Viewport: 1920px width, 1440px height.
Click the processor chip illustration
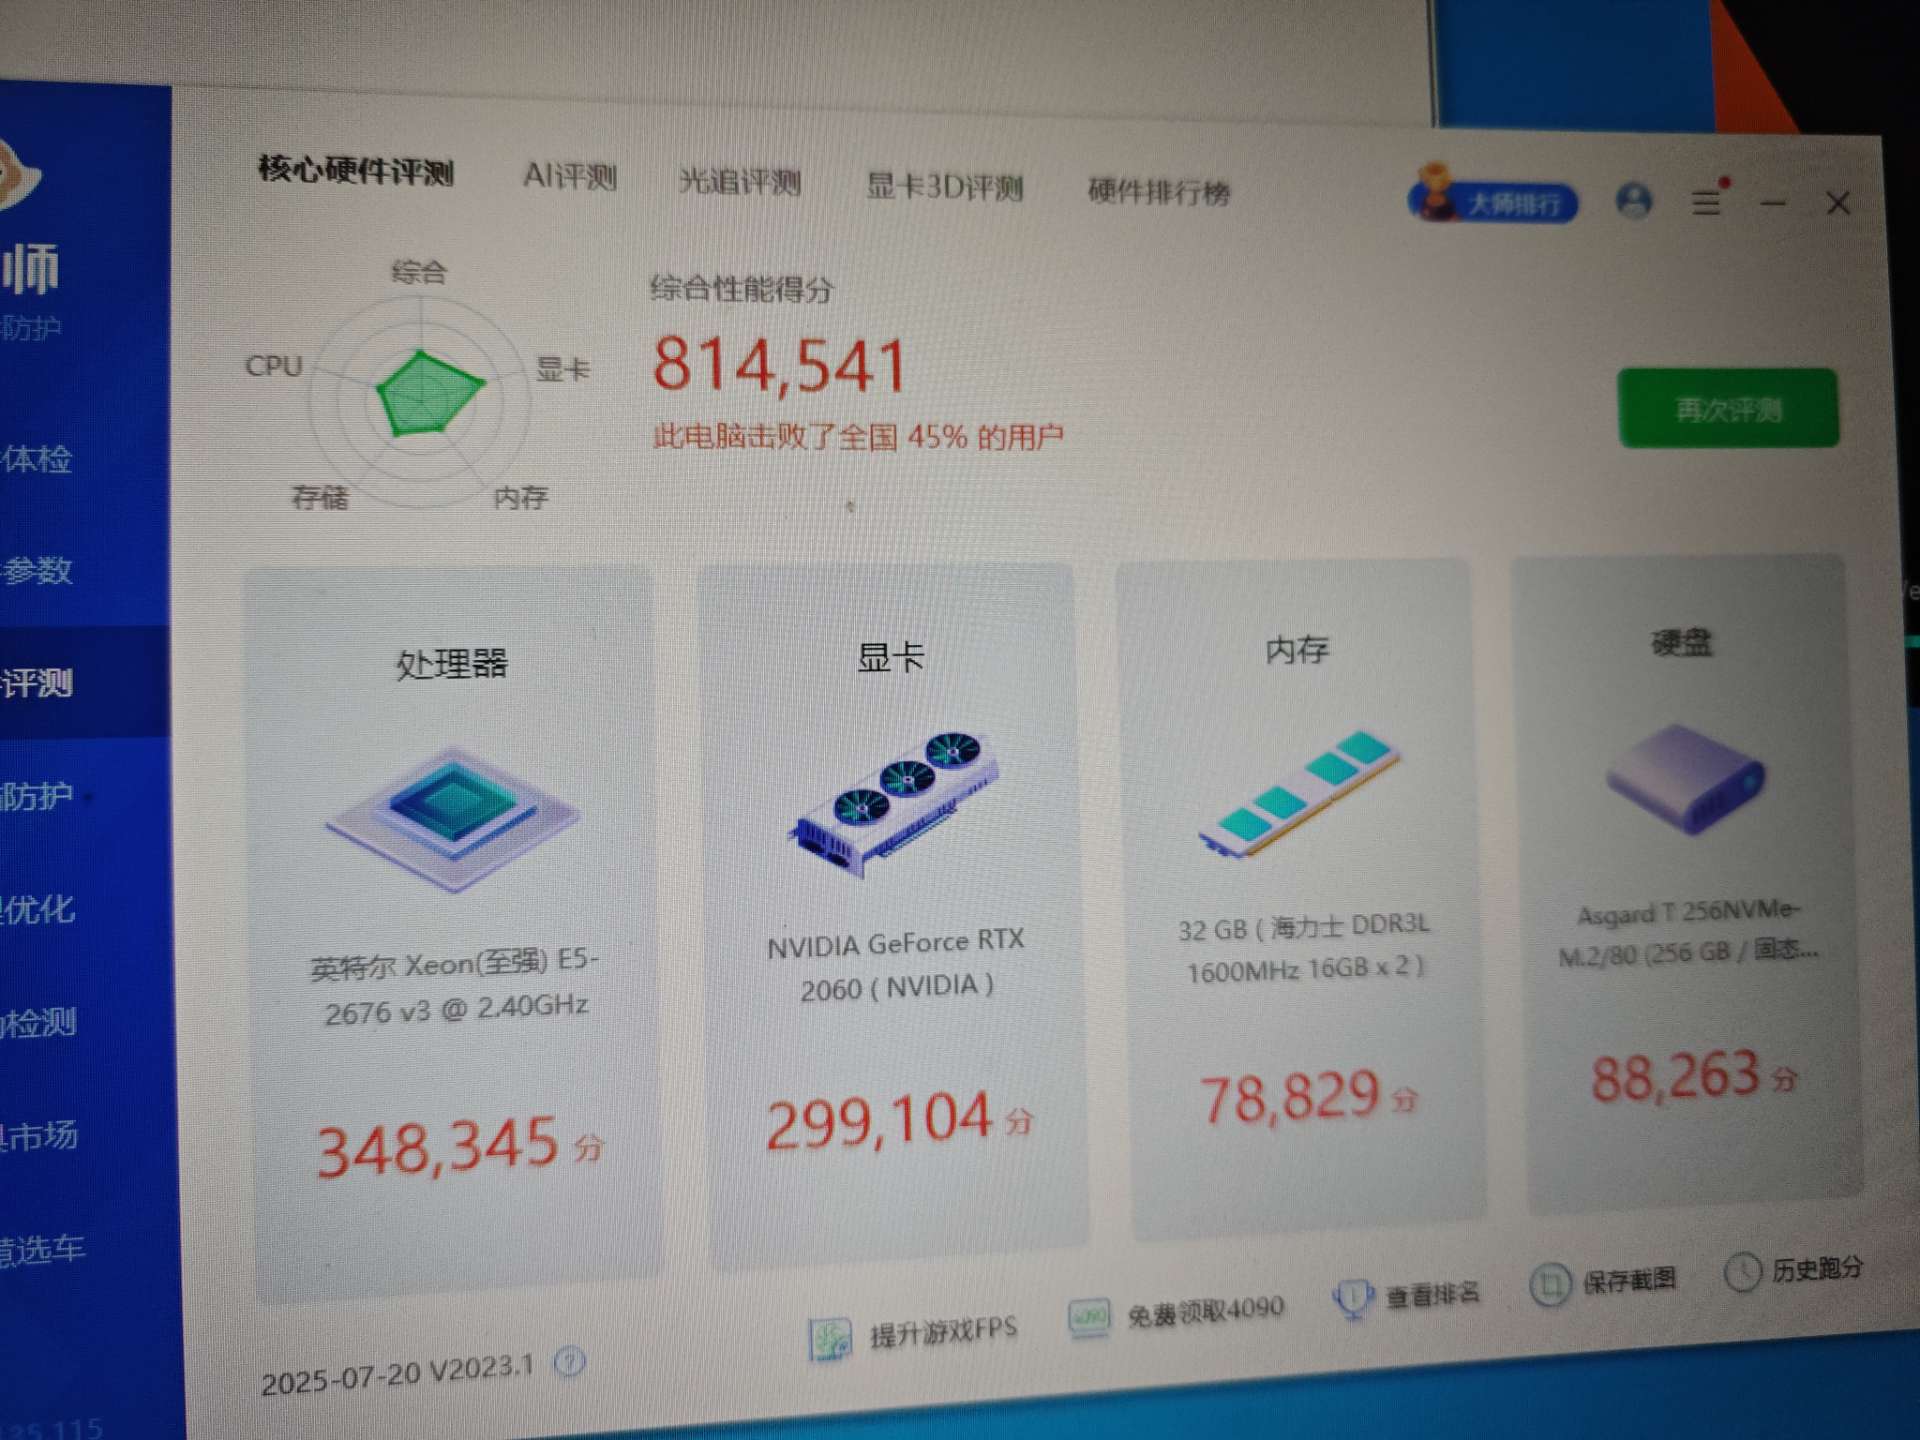tap(452, 817)
